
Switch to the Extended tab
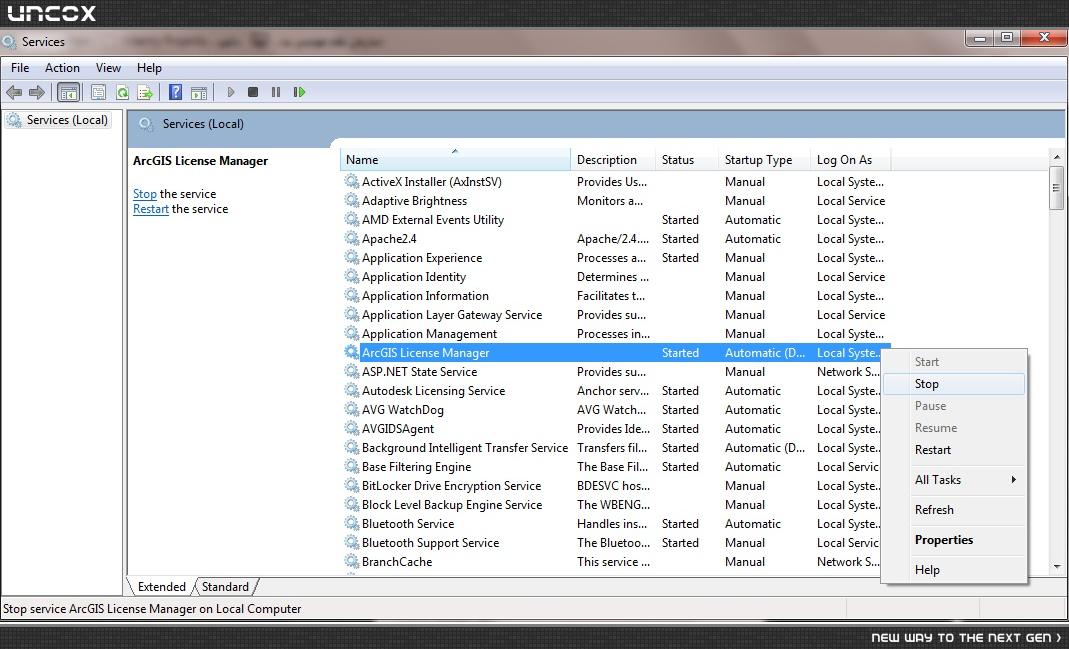(161, 587)
